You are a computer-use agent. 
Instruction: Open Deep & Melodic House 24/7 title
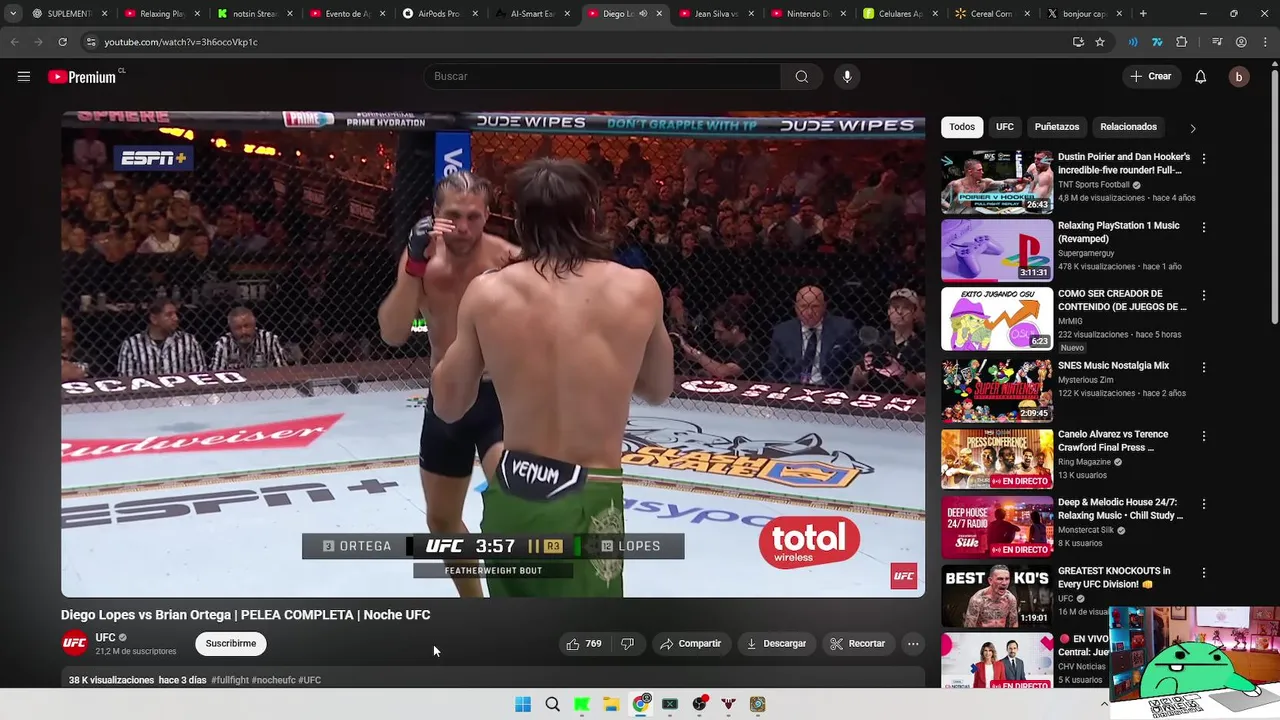coord(1120,509)
